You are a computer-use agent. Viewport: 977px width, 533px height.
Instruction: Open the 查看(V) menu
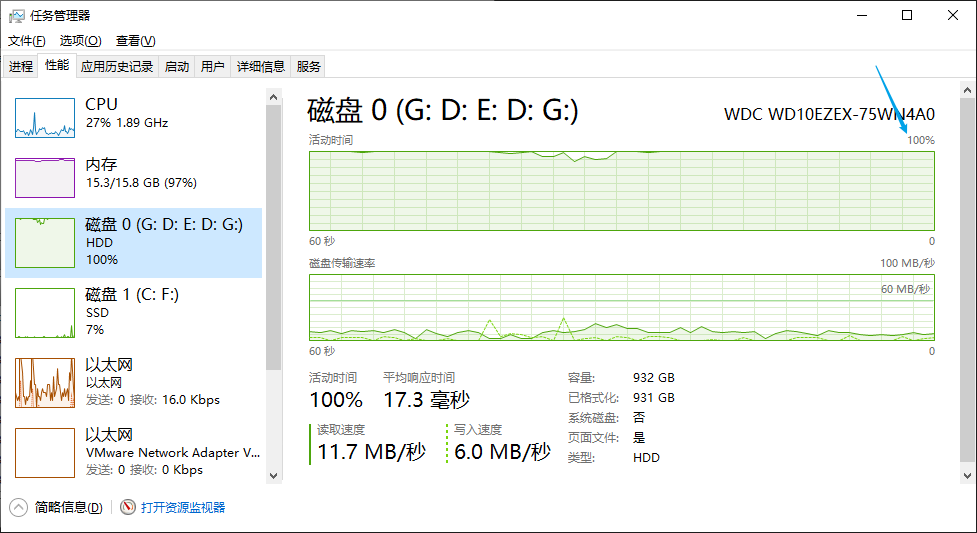pos(135,41)
